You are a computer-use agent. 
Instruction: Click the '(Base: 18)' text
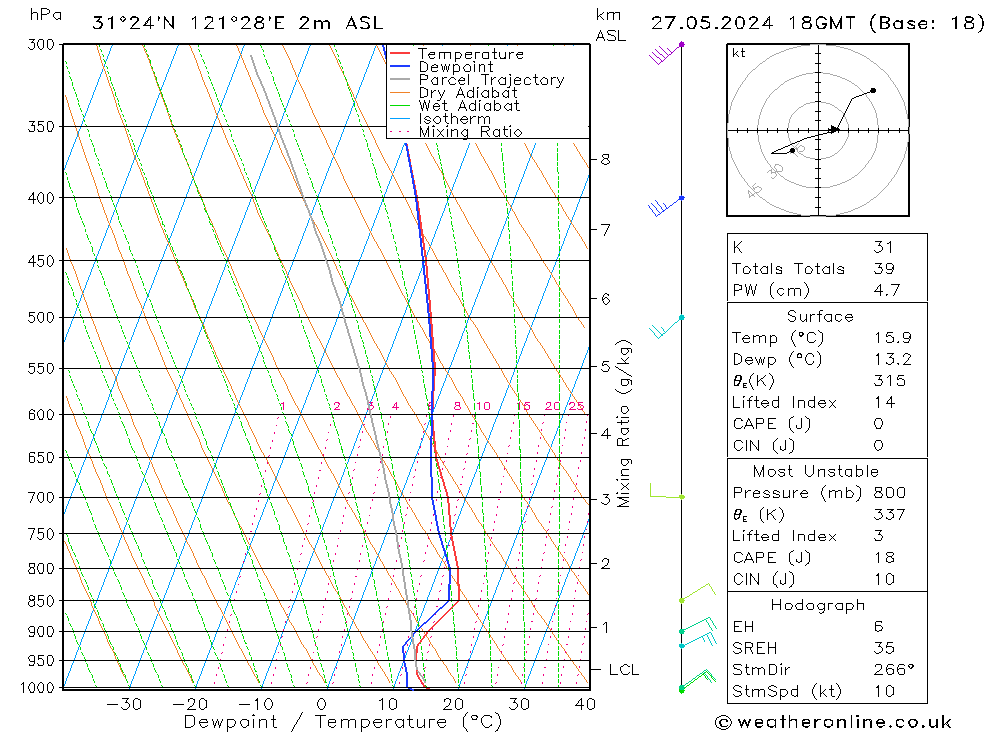click(x=927, y=23)
